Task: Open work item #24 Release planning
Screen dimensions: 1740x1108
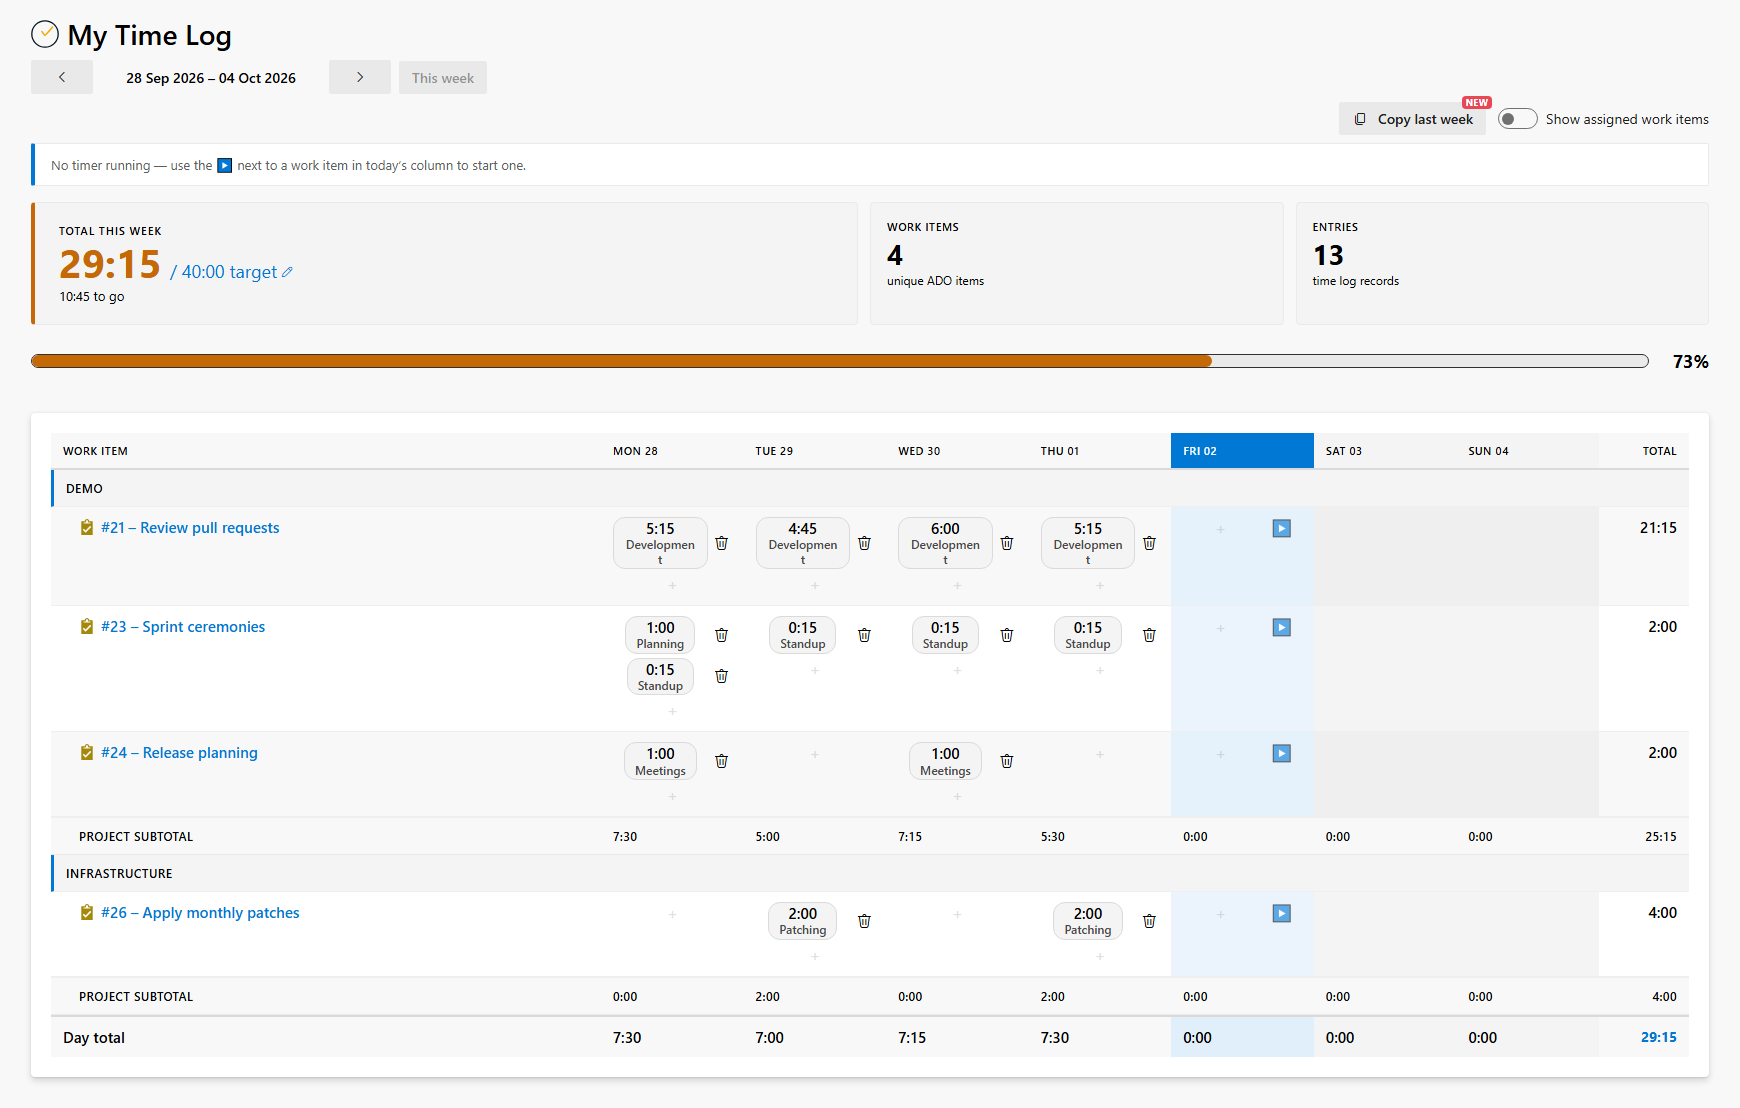Action: [179, 753]
